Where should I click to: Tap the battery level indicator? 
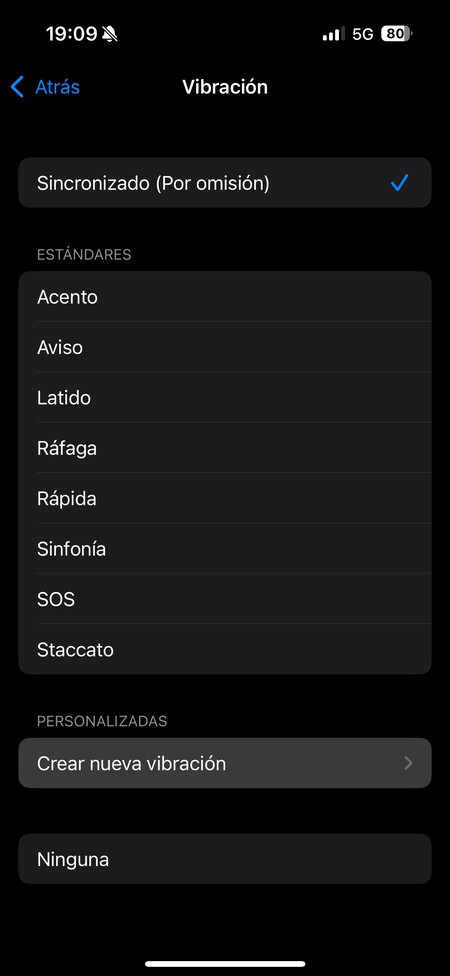click(396, 34)
